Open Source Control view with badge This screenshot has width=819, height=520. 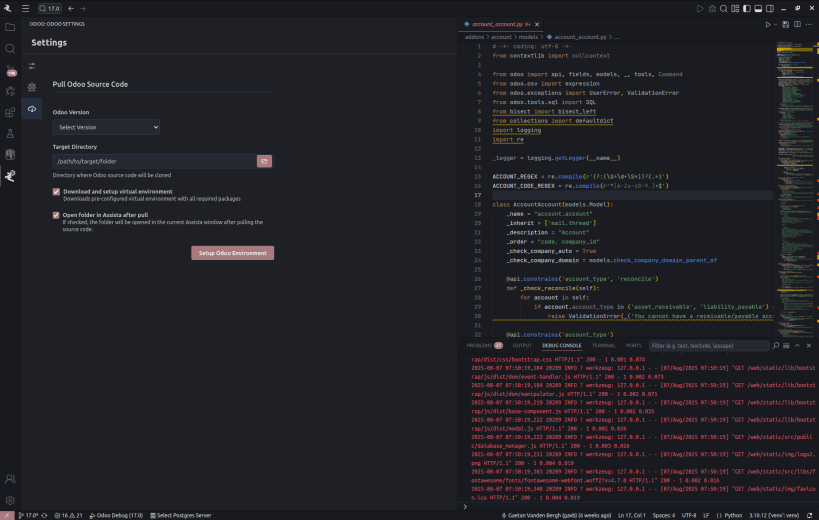tap(10, 70)
